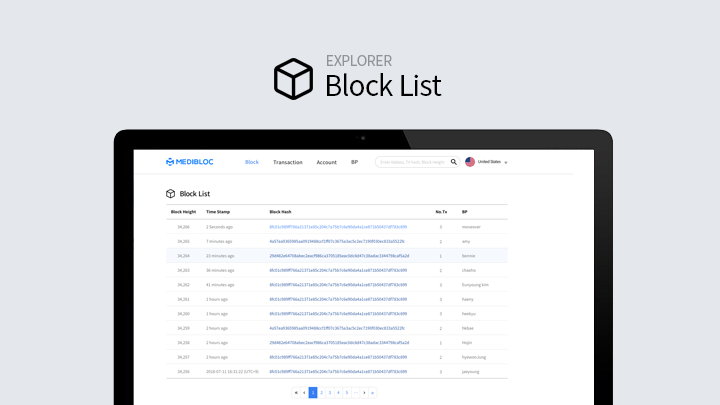Click BP name "heekyu"
Viewport: 720px width, 405px height.
point(469,314)
